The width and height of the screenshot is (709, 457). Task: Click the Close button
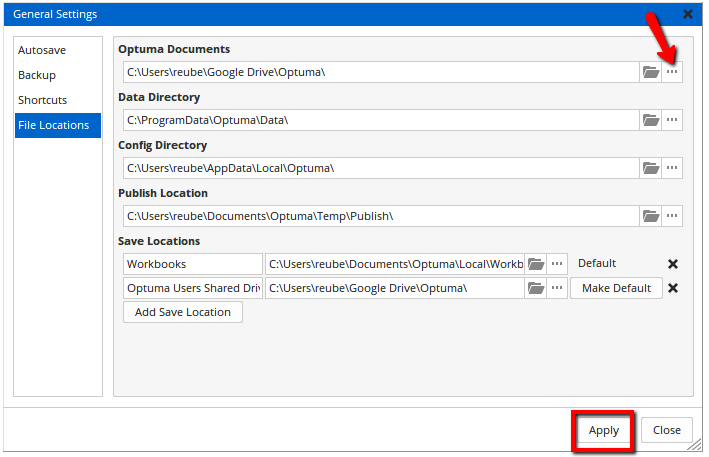tap(666, 430)
